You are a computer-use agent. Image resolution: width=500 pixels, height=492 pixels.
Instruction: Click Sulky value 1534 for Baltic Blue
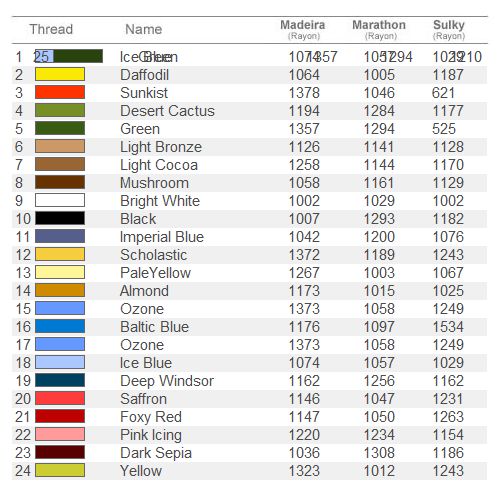click(x=448, y=327)
